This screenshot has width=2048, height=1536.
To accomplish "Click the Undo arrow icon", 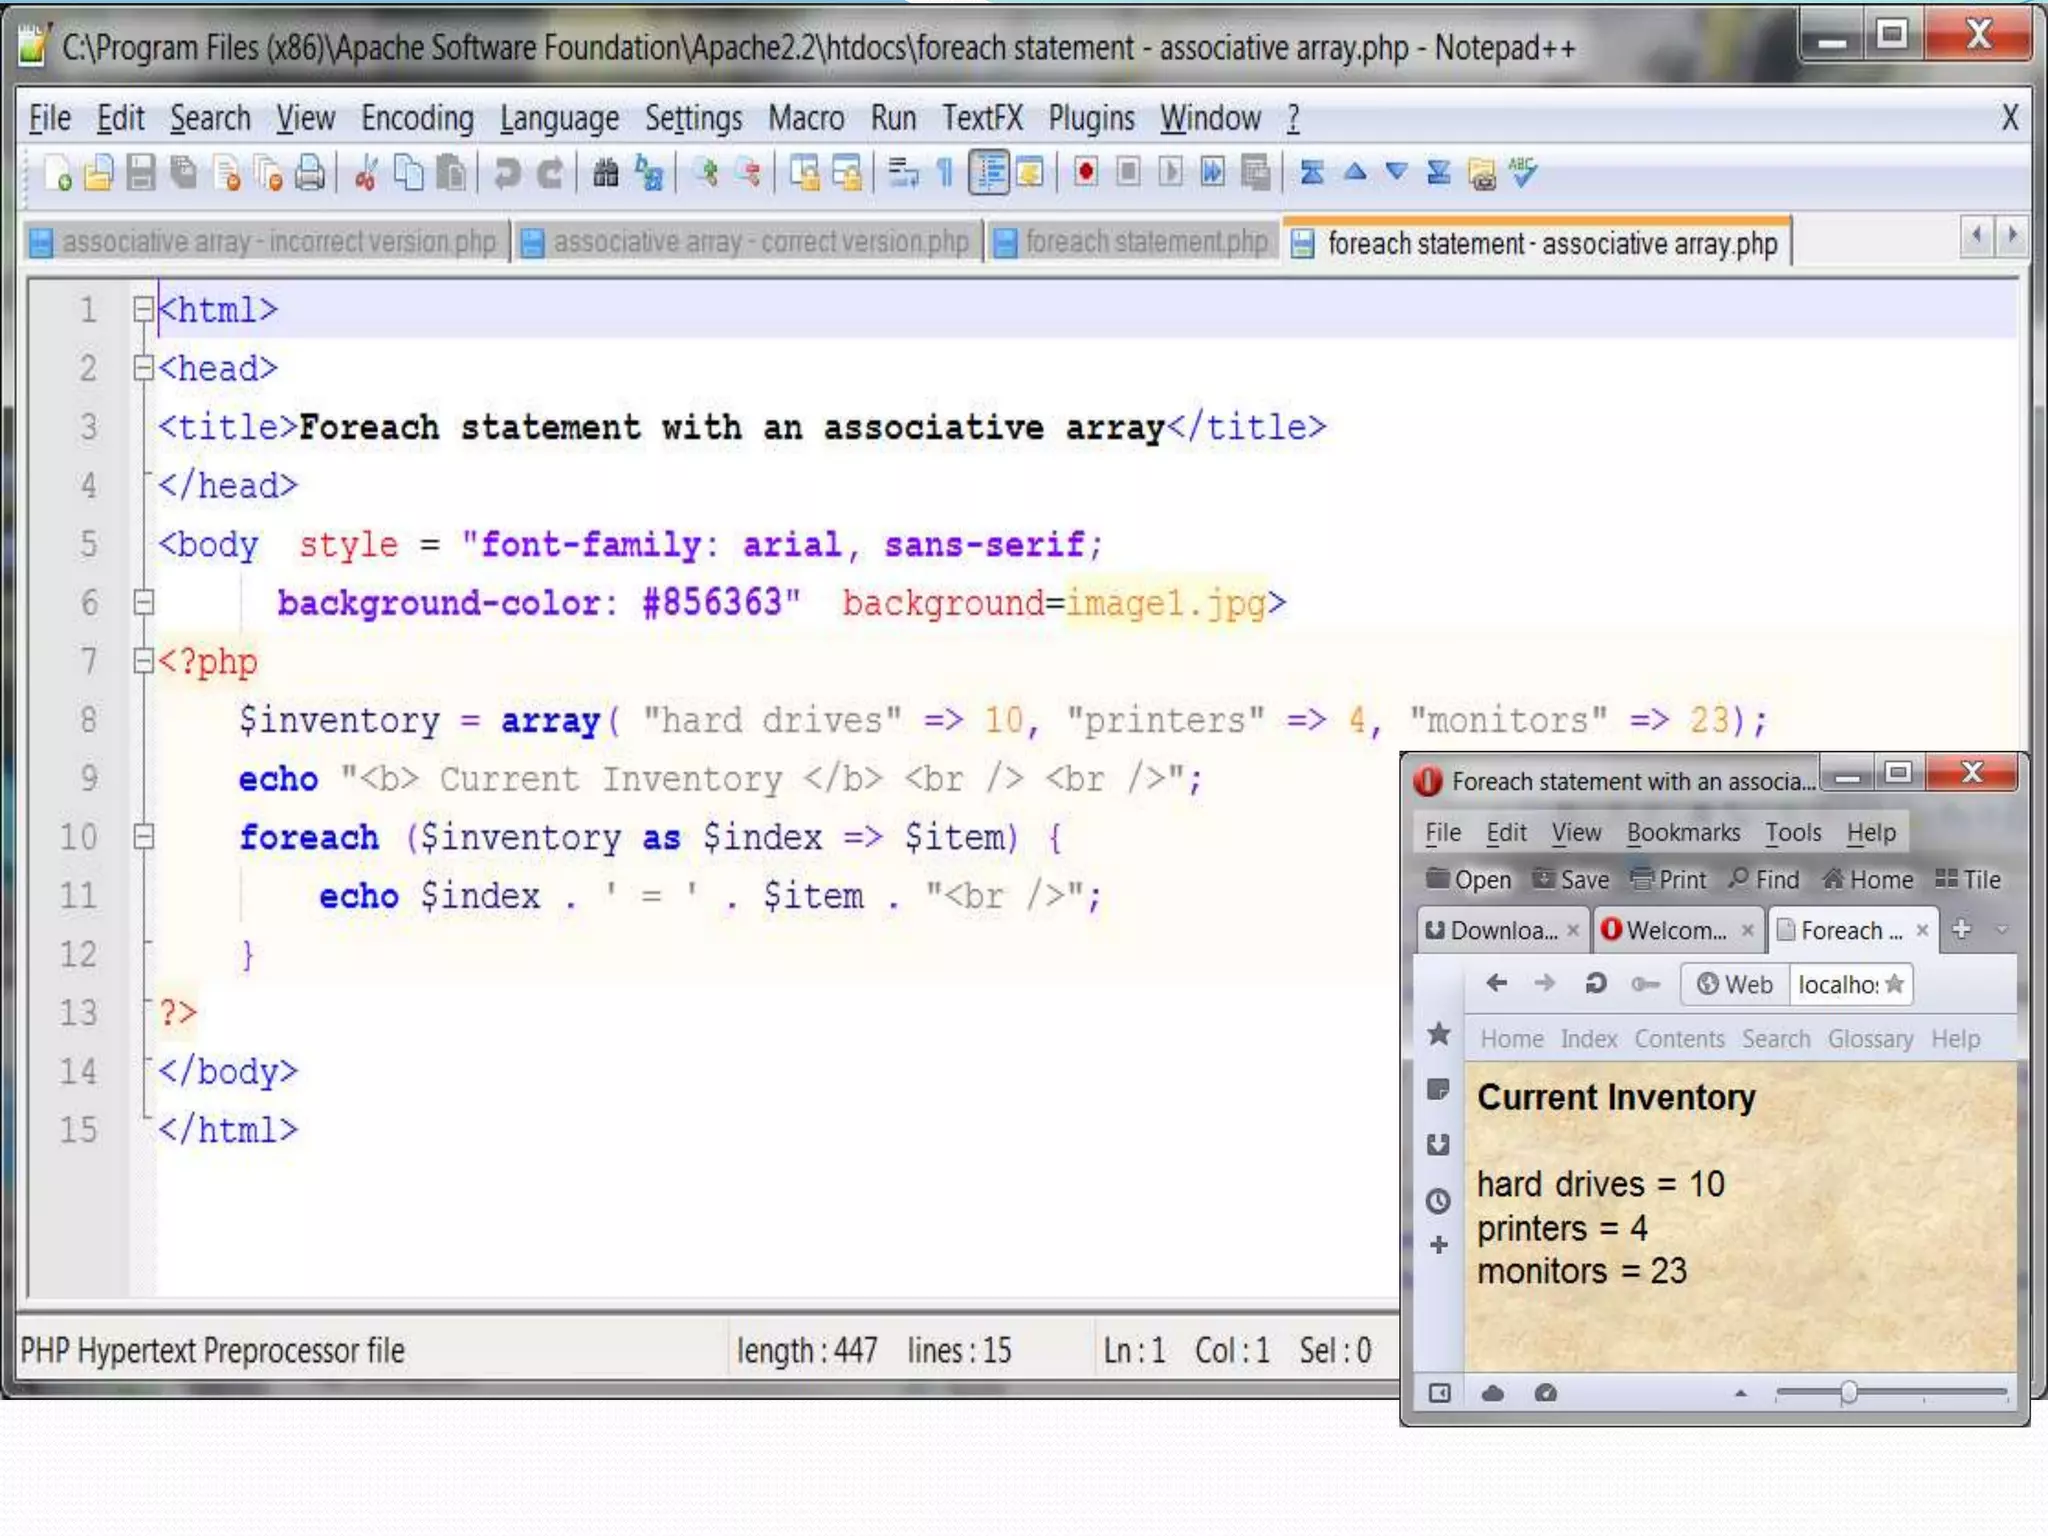I will tap(507, 174).
